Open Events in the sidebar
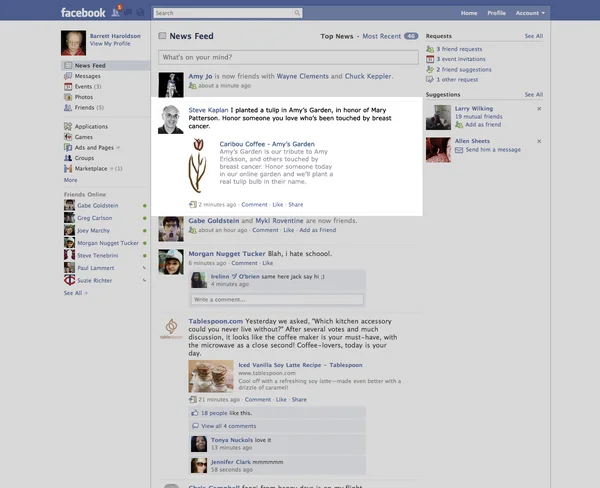600x488 pixels. (83, 87)
